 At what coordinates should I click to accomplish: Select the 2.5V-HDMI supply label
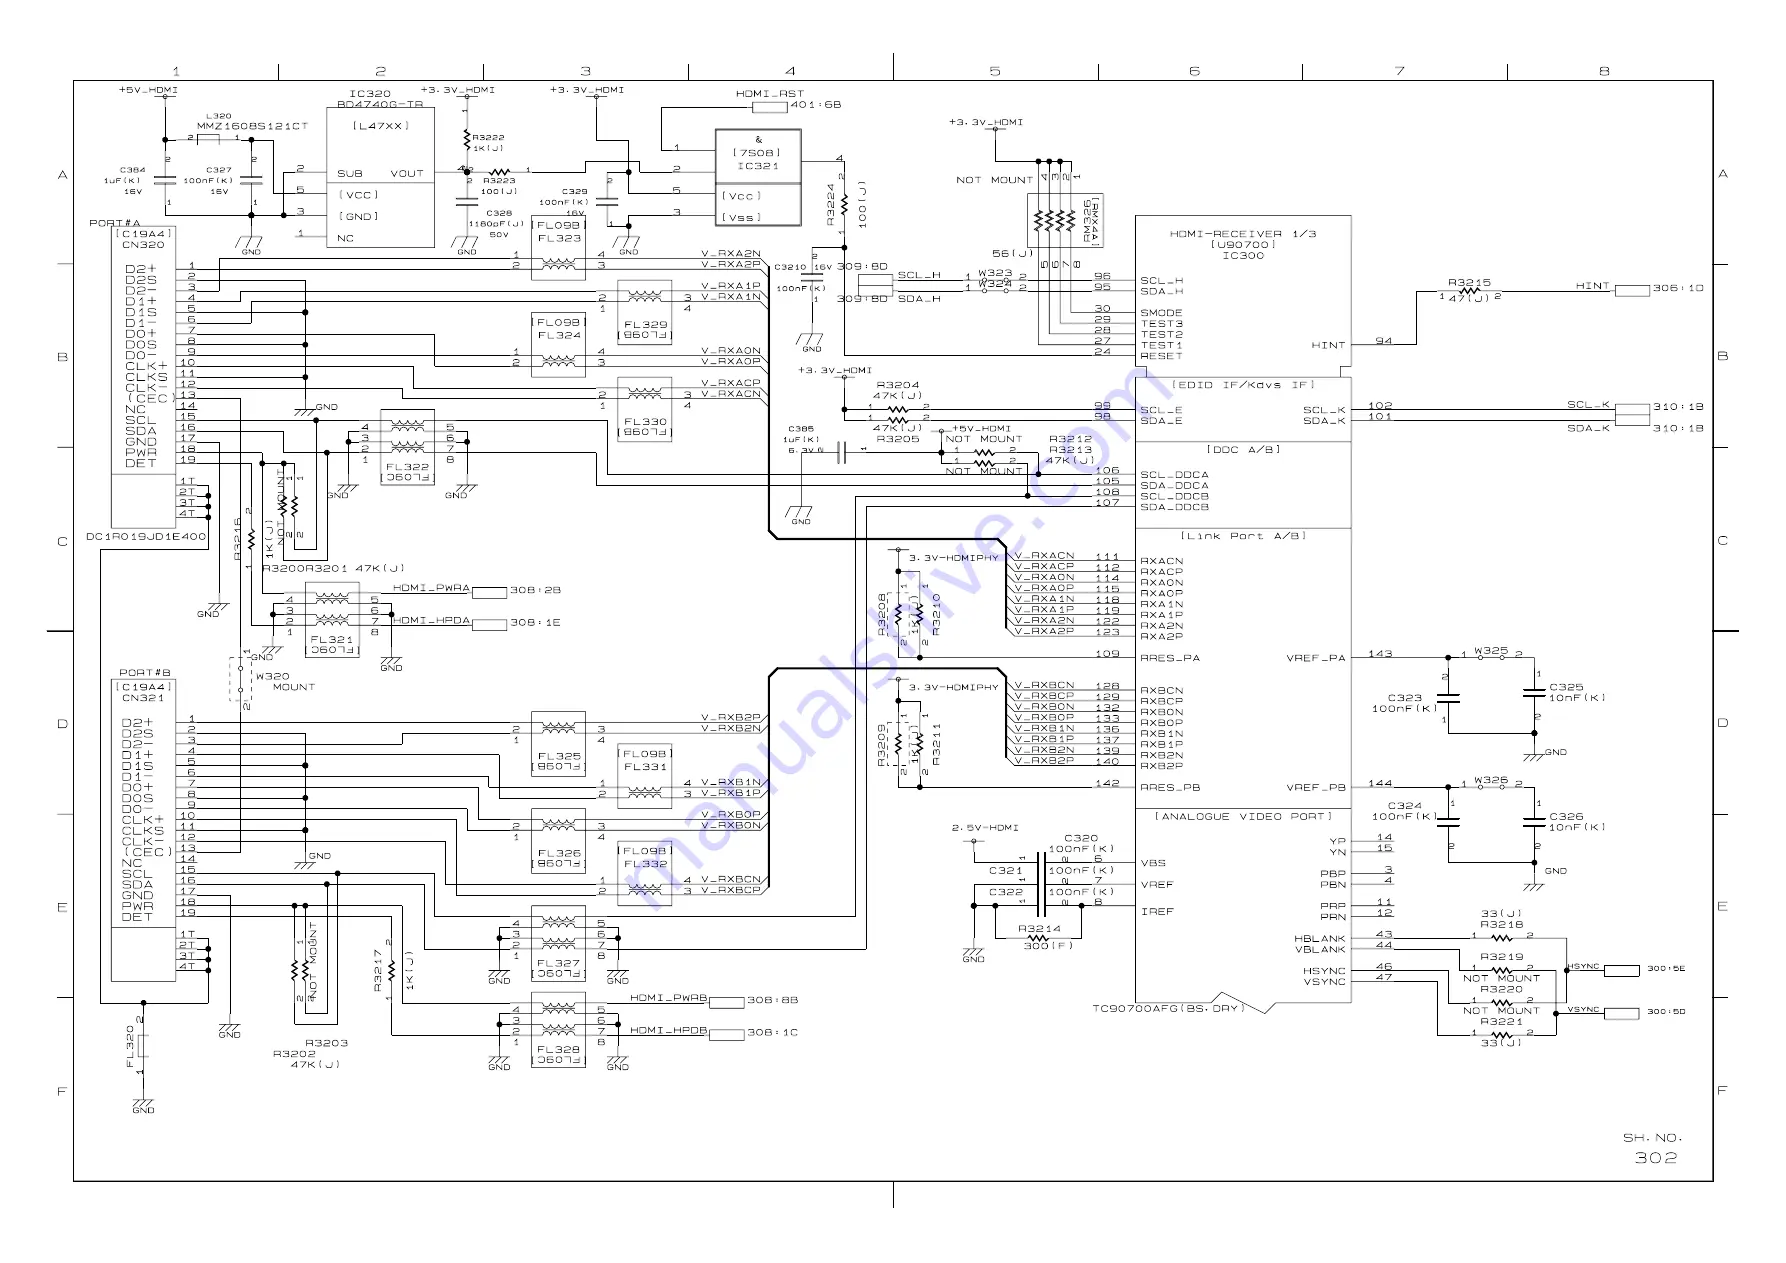(985, 828)
